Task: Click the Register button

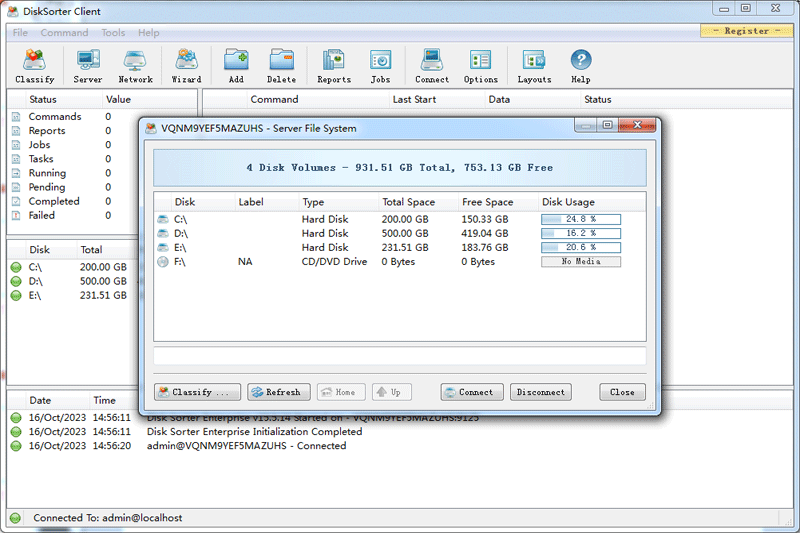Action: coord(746,31)
